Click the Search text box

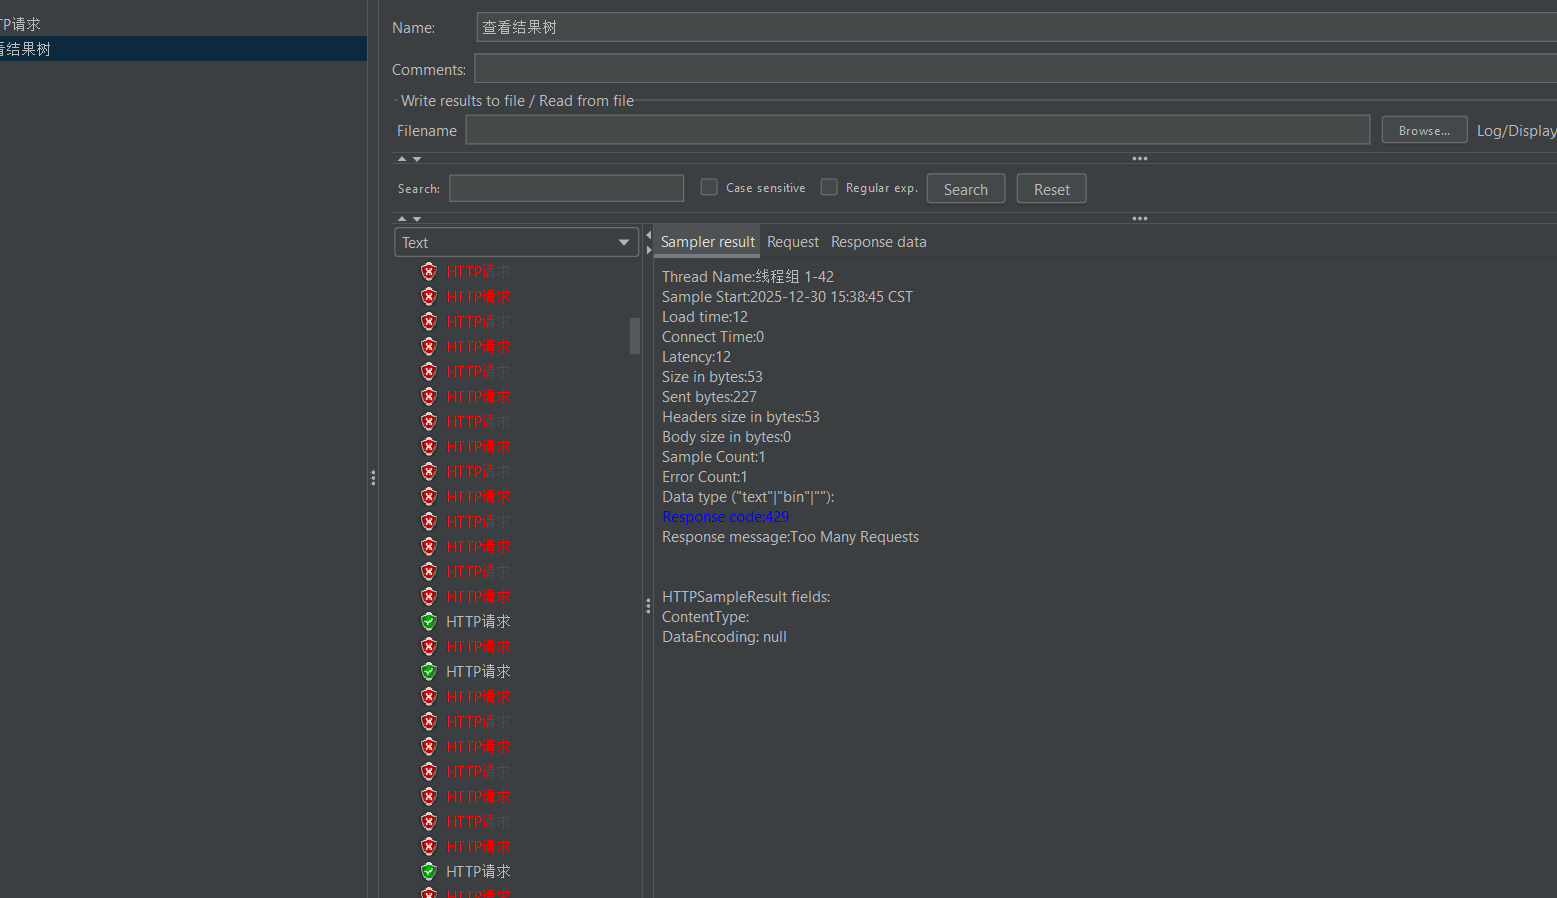click(x=566, y=188)
